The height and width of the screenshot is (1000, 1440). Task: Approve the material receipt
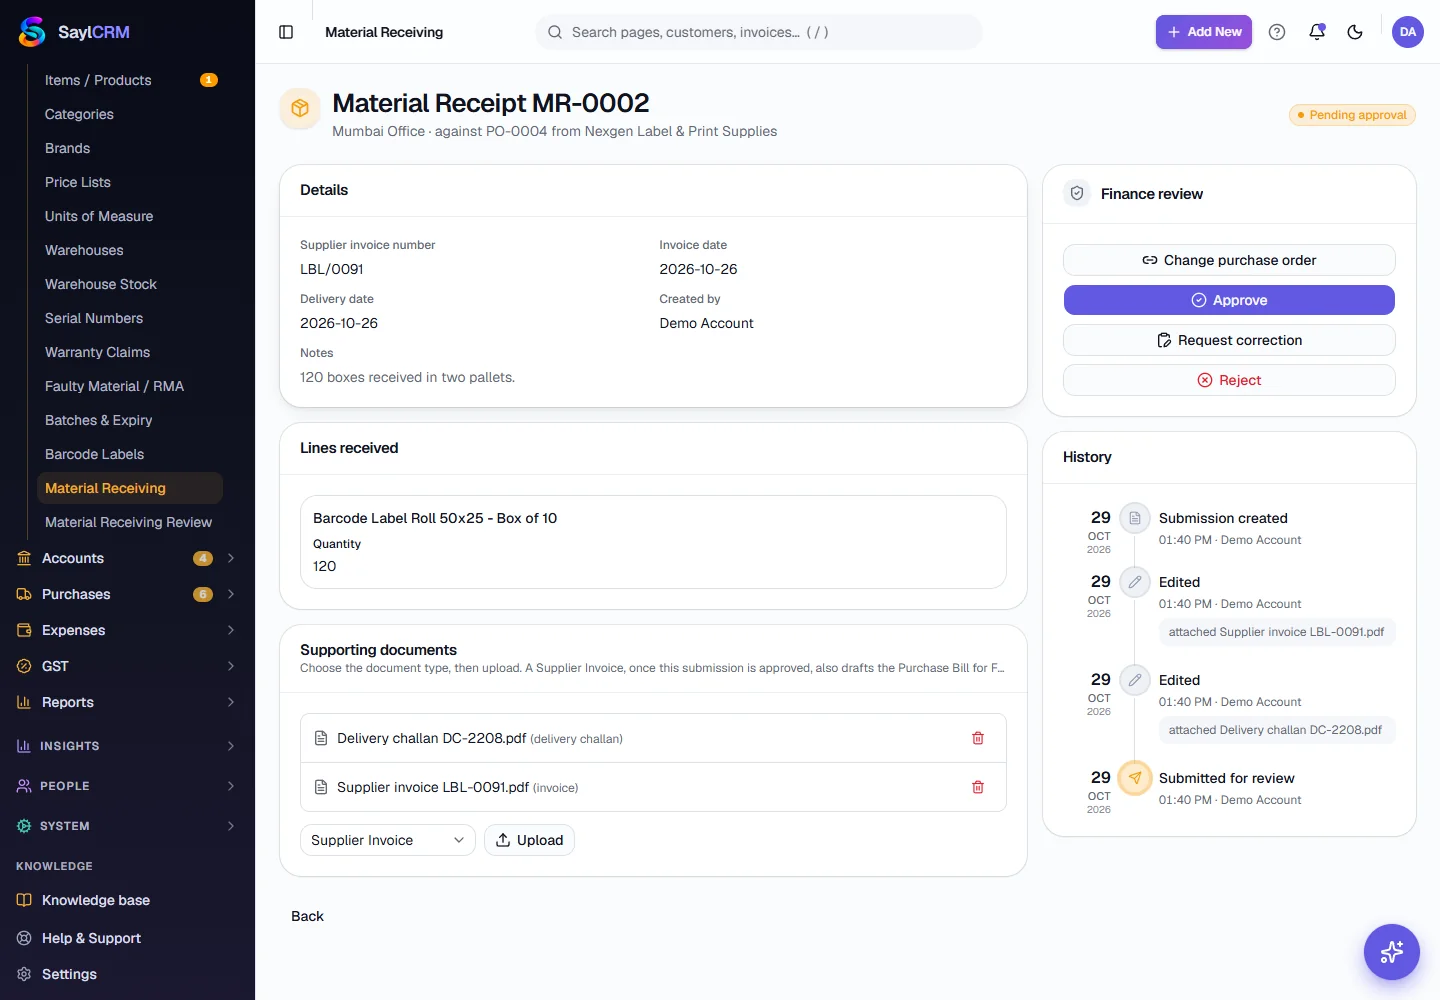pos(1229,300)
